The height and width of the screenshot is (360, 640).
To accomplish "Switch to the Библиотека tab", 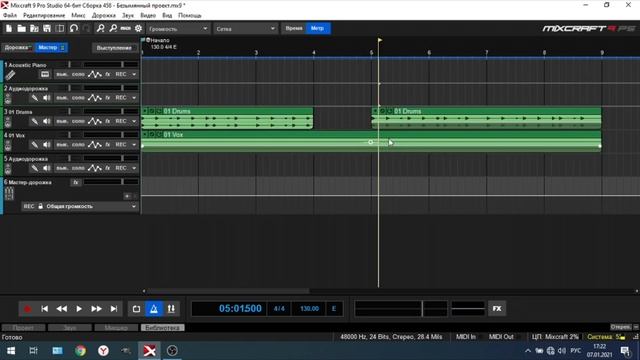I will 162,328.
